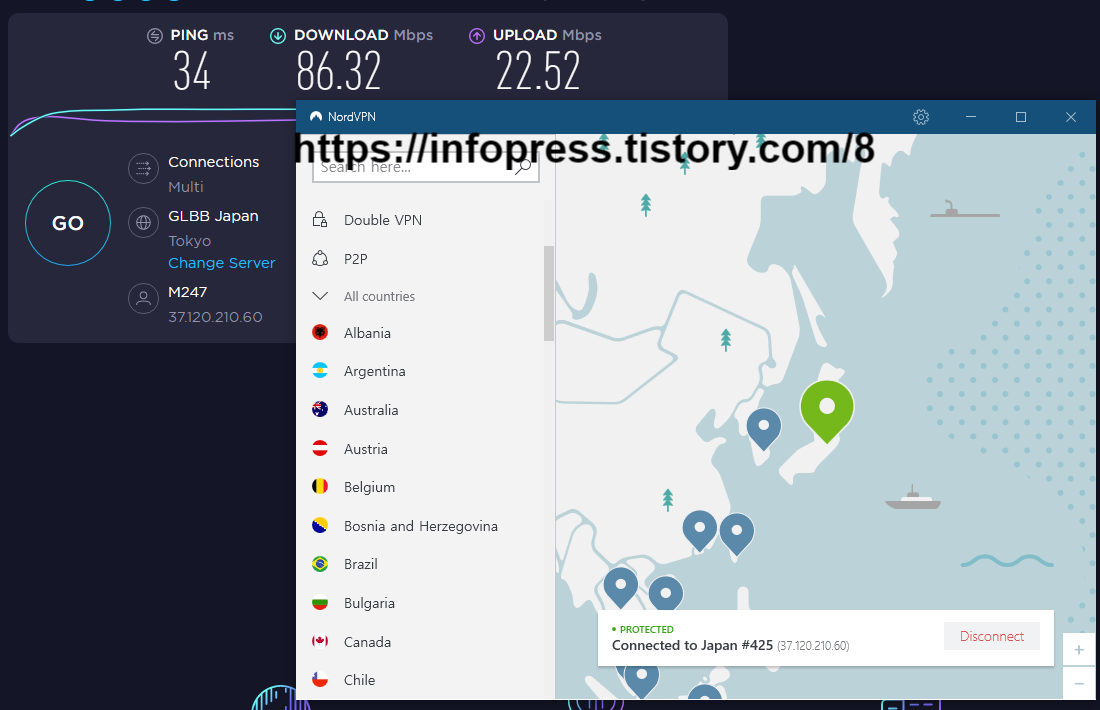Click the 37.120.210.60 IP in Speedtest
The width and height of the screenshot is (1100, 710).
(215, 316)
